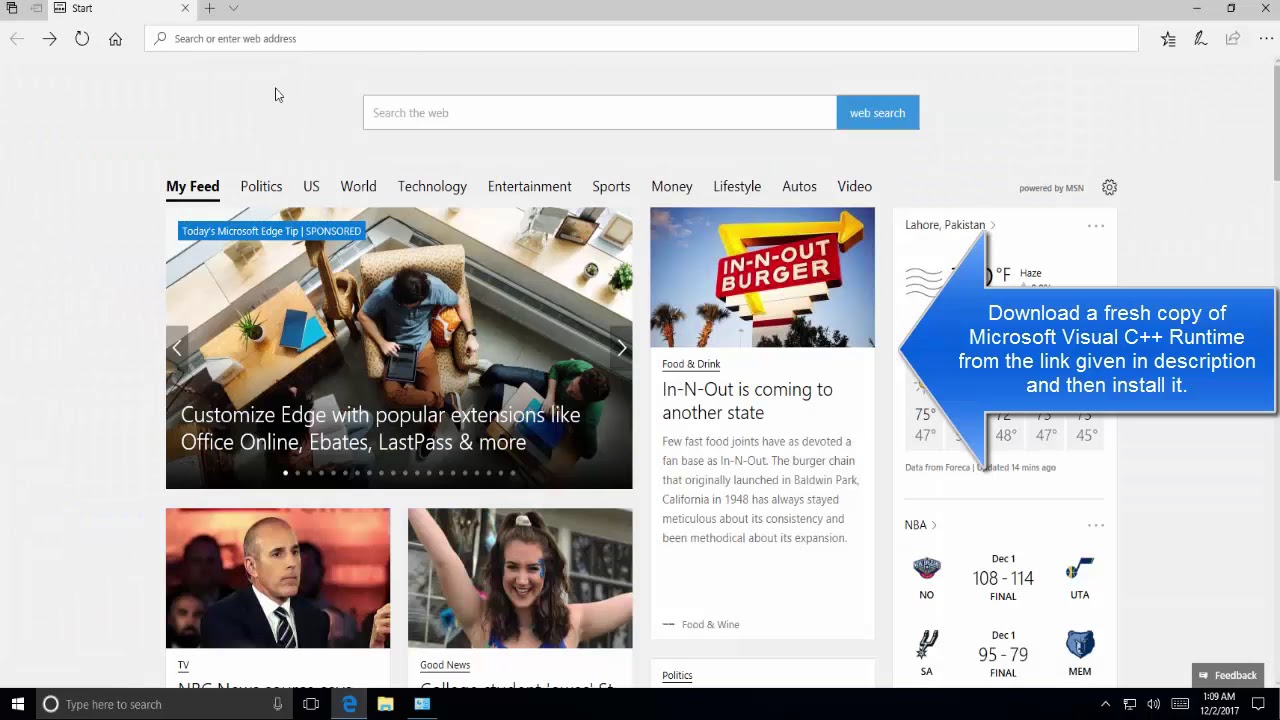Open the Windows Start menu

point(17,704)
